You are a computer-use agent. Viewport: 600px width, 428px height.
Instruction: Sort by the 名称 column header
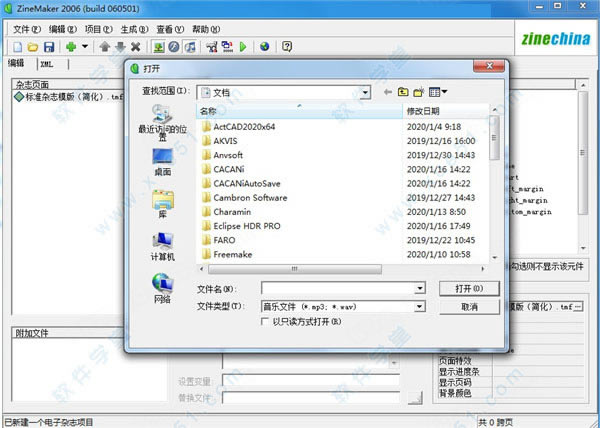click(299, 111)
